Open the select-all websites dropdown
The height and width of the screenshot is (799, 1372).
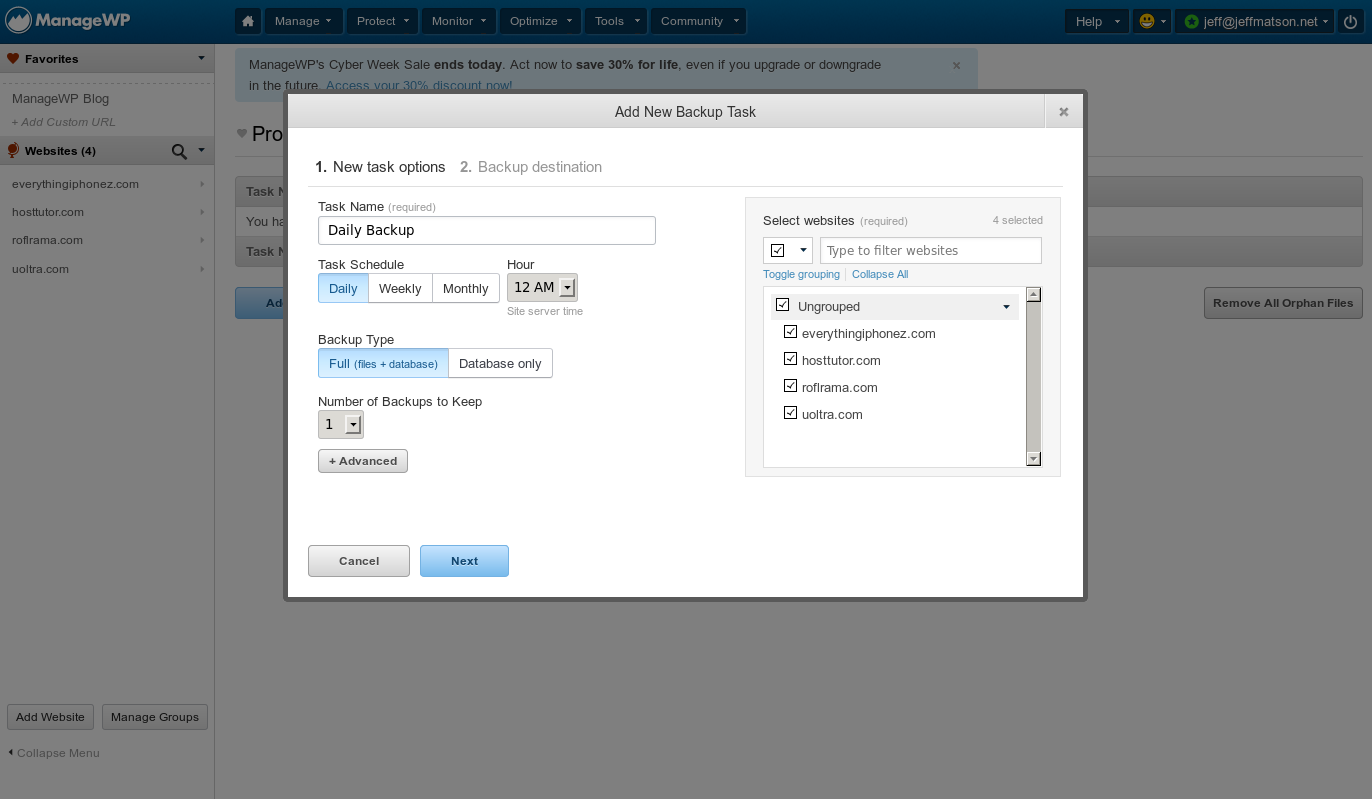pos(787,250)
